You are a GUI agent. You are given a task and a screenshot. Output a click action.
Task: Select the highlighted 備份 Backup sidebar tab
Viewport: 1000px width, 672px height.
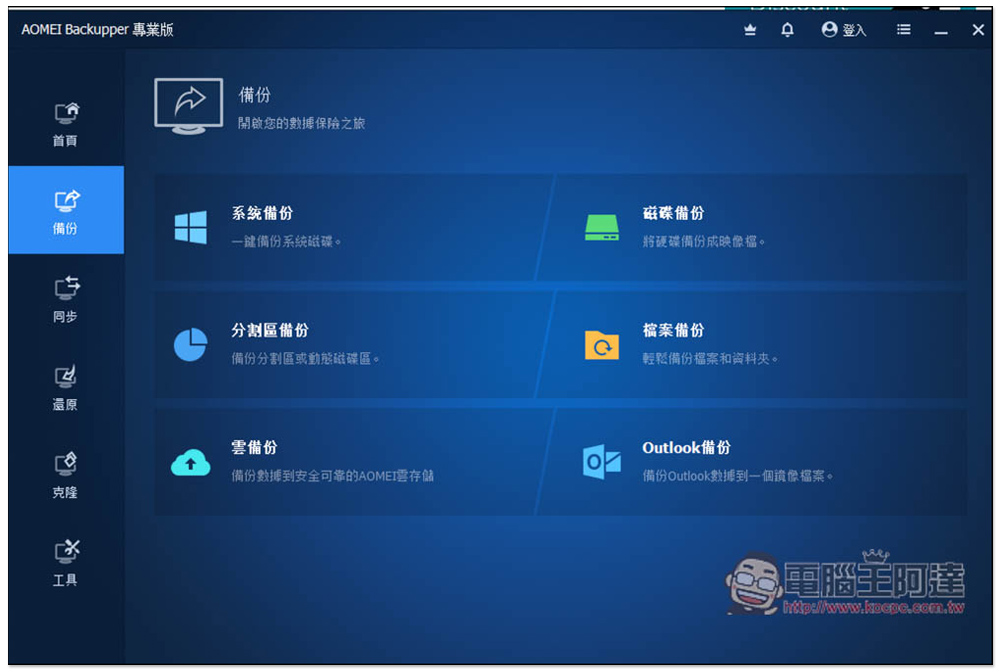(66, 211)
